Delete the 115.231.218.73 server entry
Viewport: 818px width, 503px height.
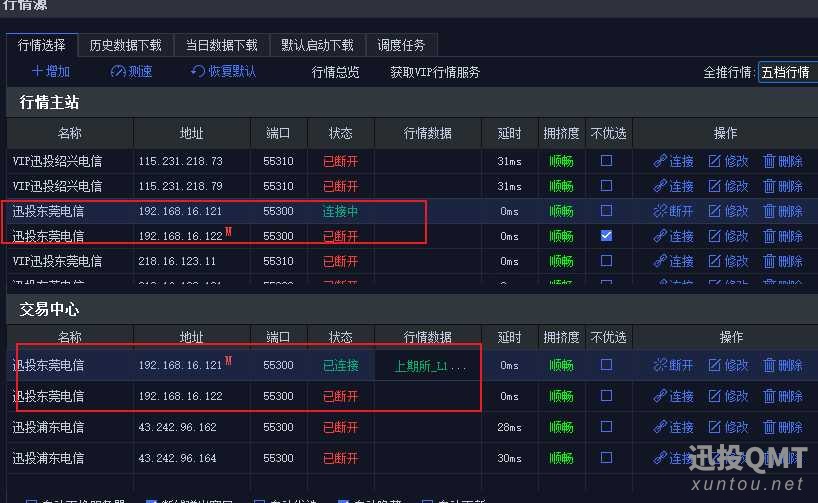(x=783, y=161)
